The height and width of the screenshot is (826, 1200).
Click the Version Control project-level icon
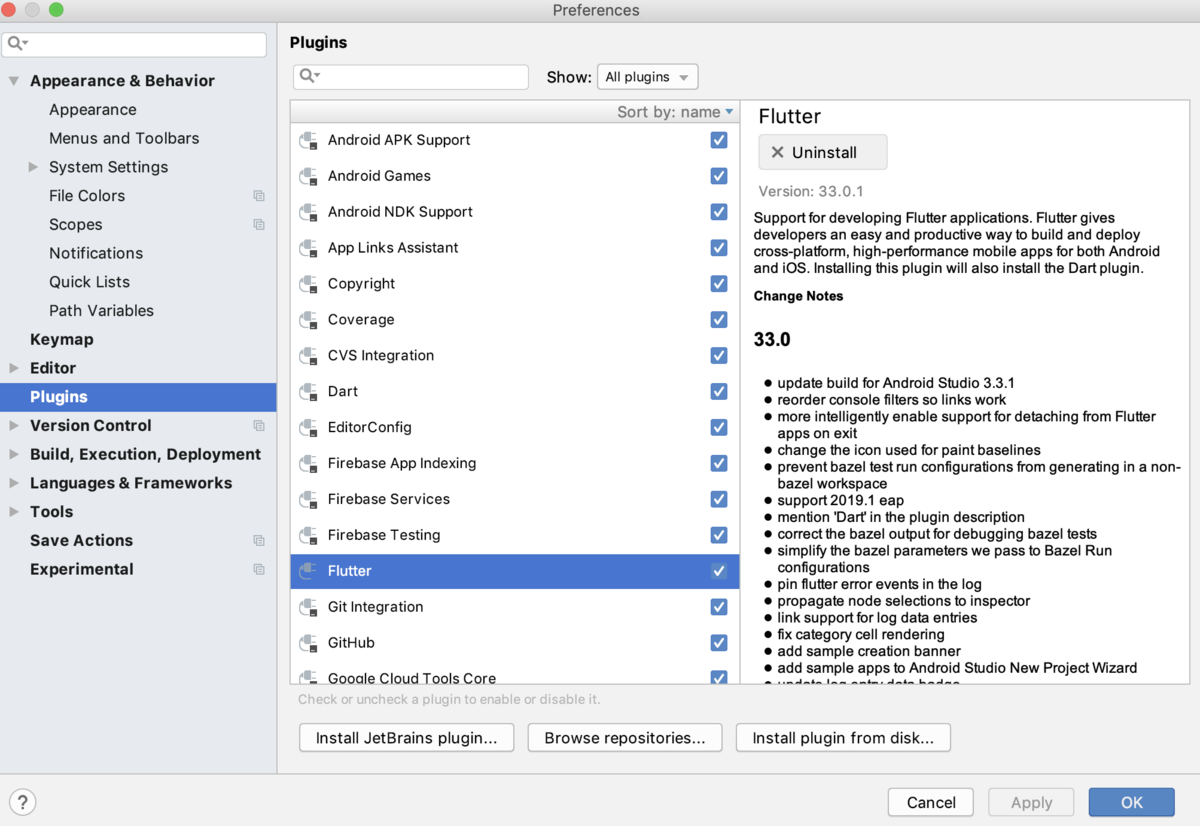[x=259, y=426]
